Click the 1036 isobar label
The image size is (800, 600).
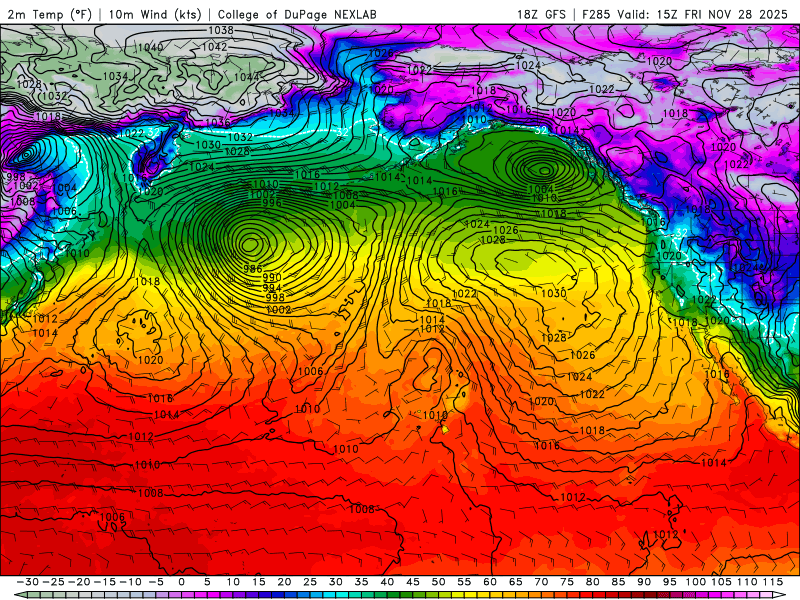(x=218, y=122)
